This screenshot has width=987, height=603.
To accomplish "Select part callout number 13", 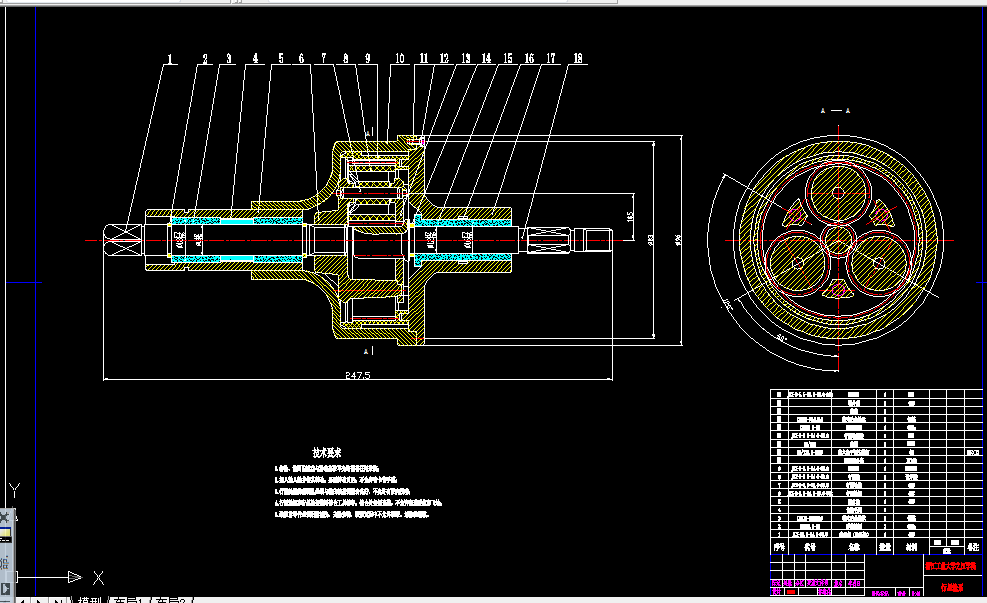I will click(466, 59).
